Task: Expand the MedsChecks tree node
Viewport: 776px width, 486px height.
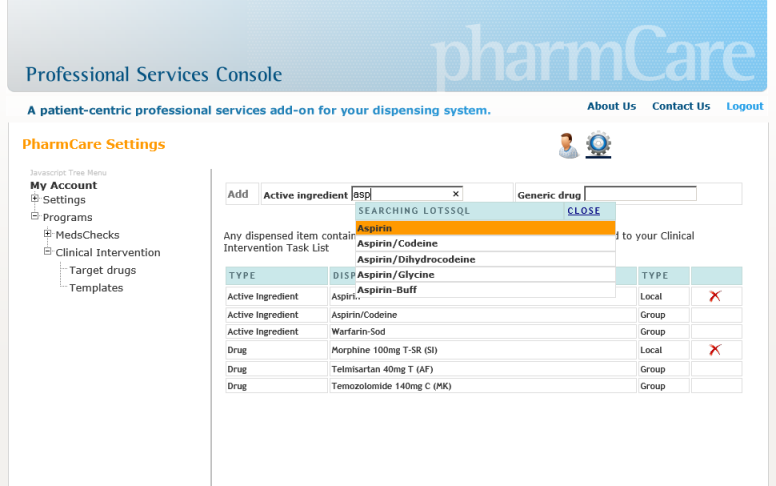Action: (48, 234)
